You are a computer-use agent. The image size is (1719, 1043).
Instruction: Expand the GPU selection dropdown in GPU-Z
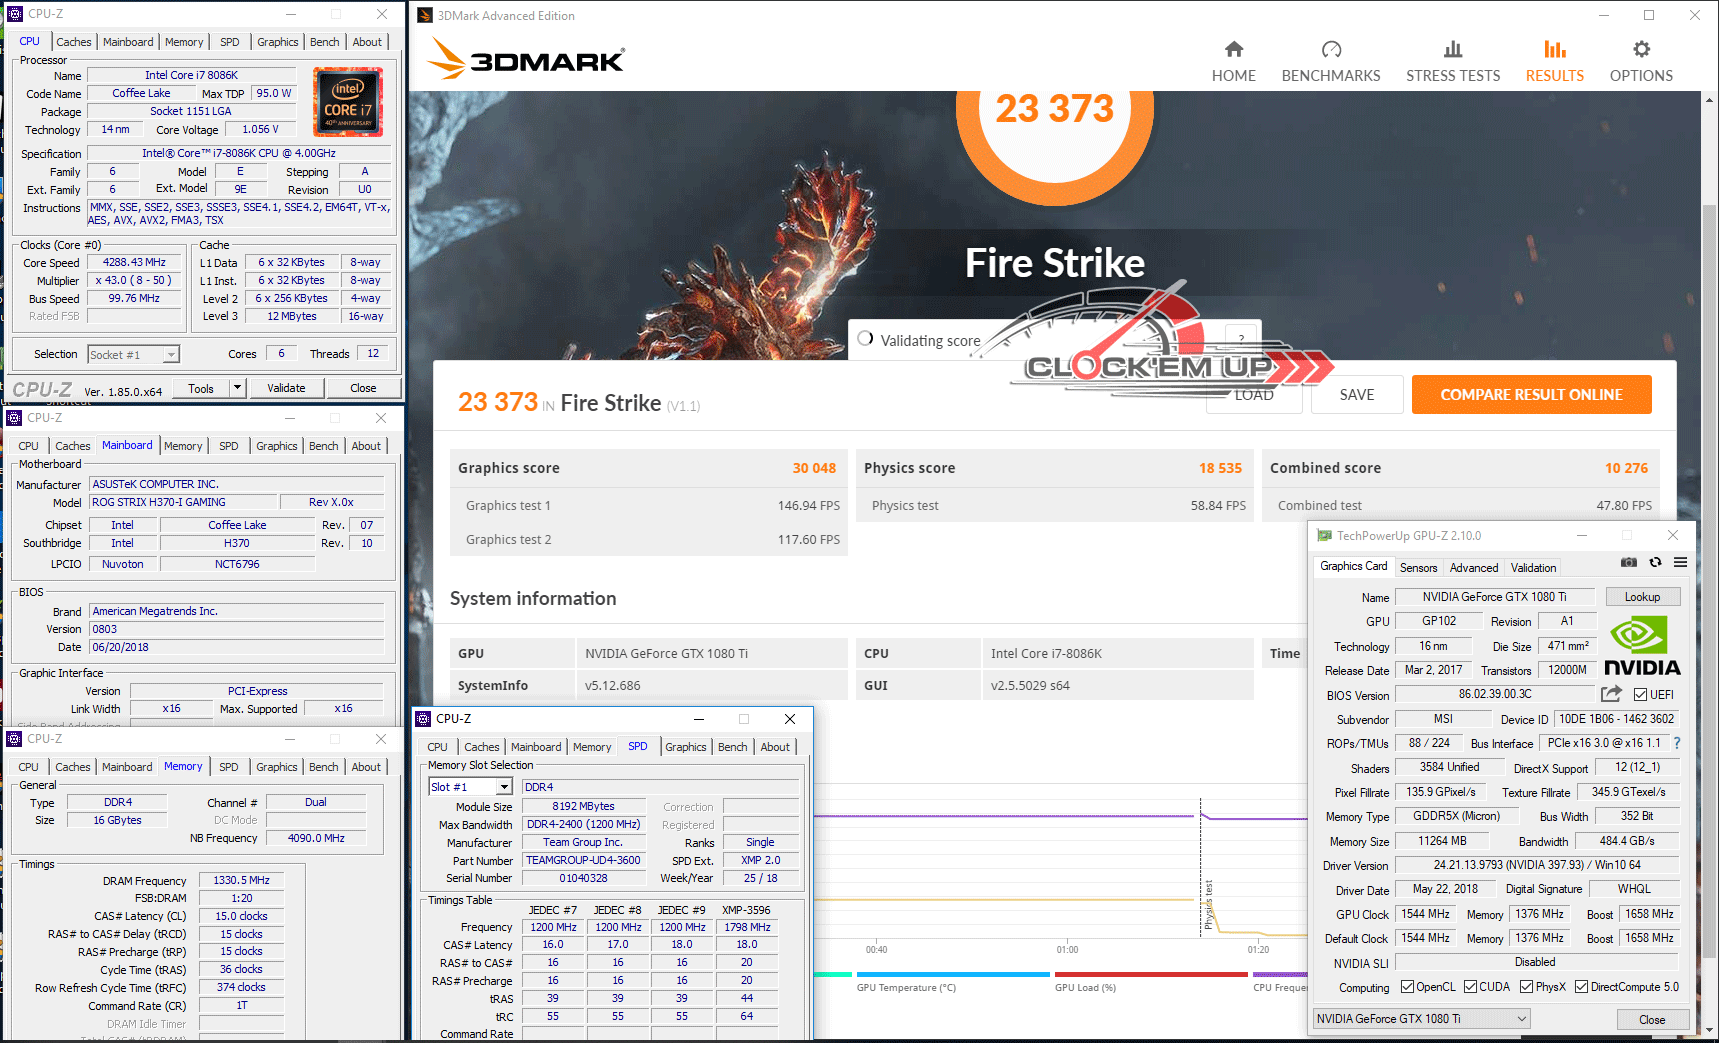pos(1521,1019)
